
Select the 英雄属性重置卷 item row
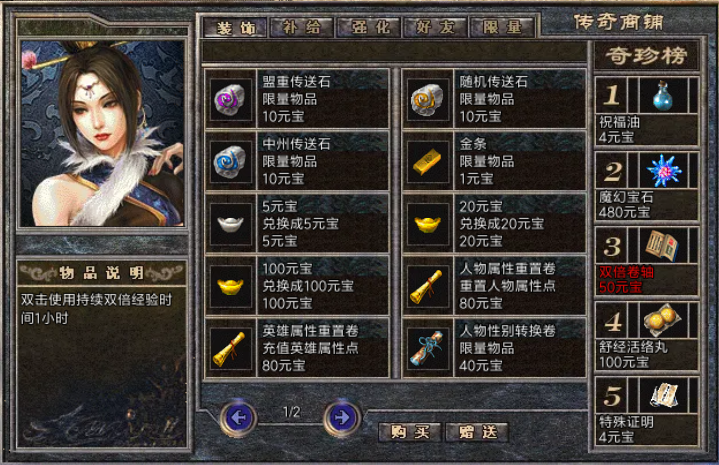[297, 349]
